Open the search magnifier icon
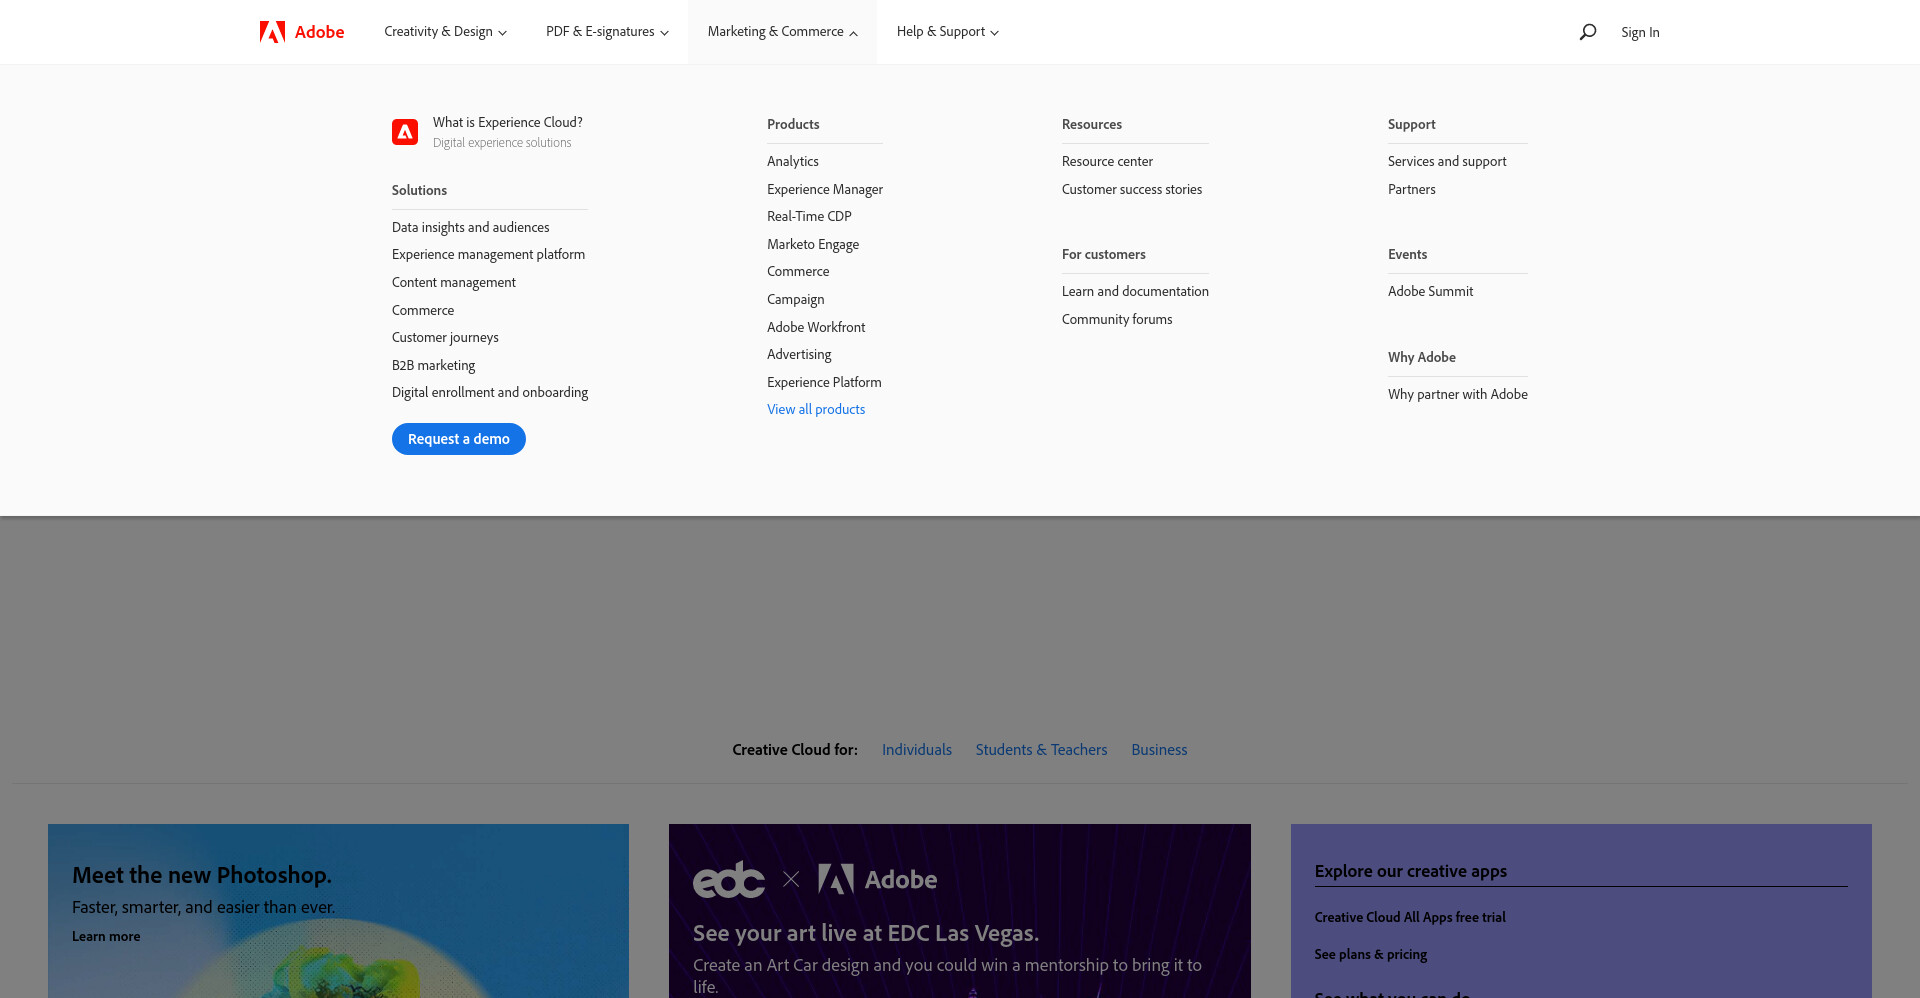The height and width of the screenshot is (998, 1920). click(1587, 32)
